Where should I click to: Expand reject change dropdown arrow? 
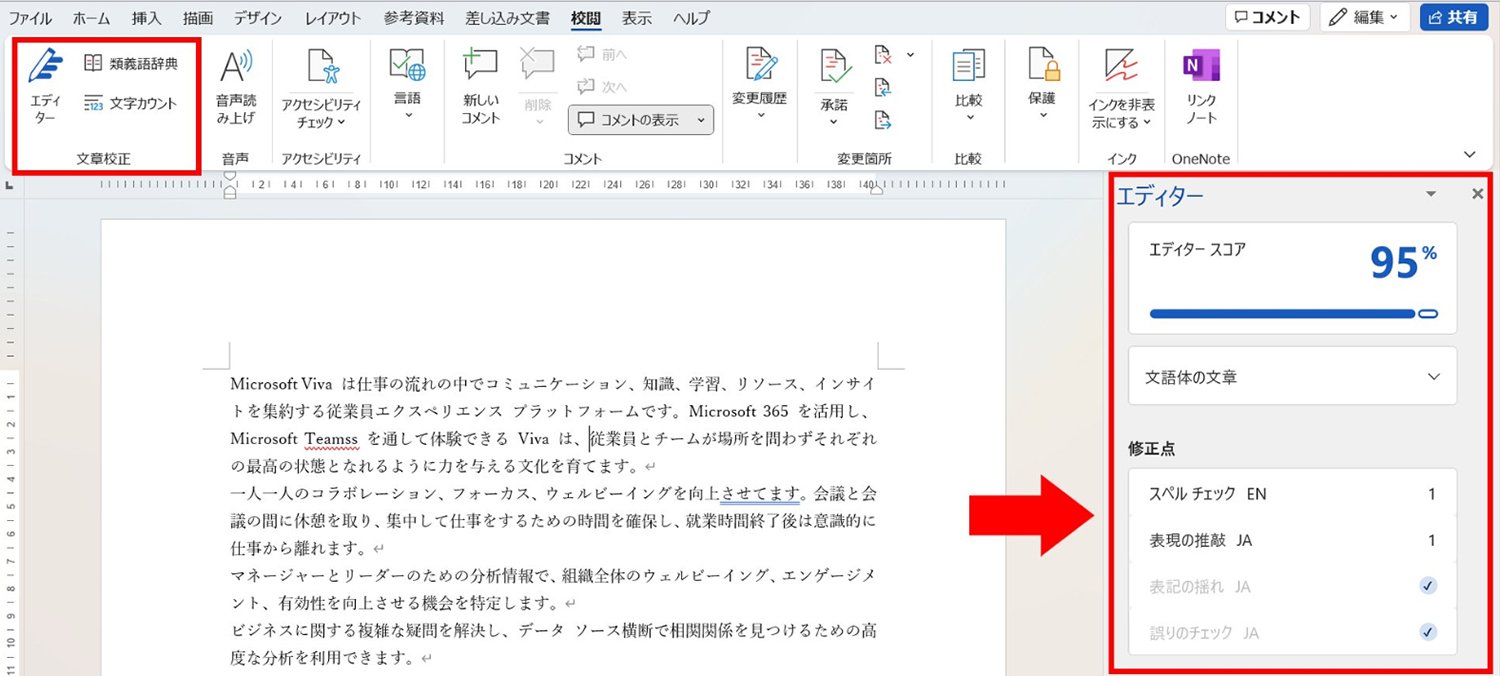(x=910, y=55)
